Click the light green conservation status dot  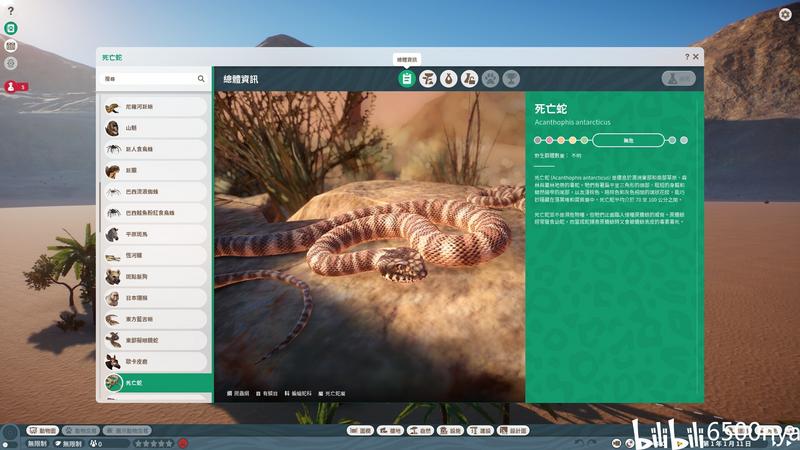[584, 140]
